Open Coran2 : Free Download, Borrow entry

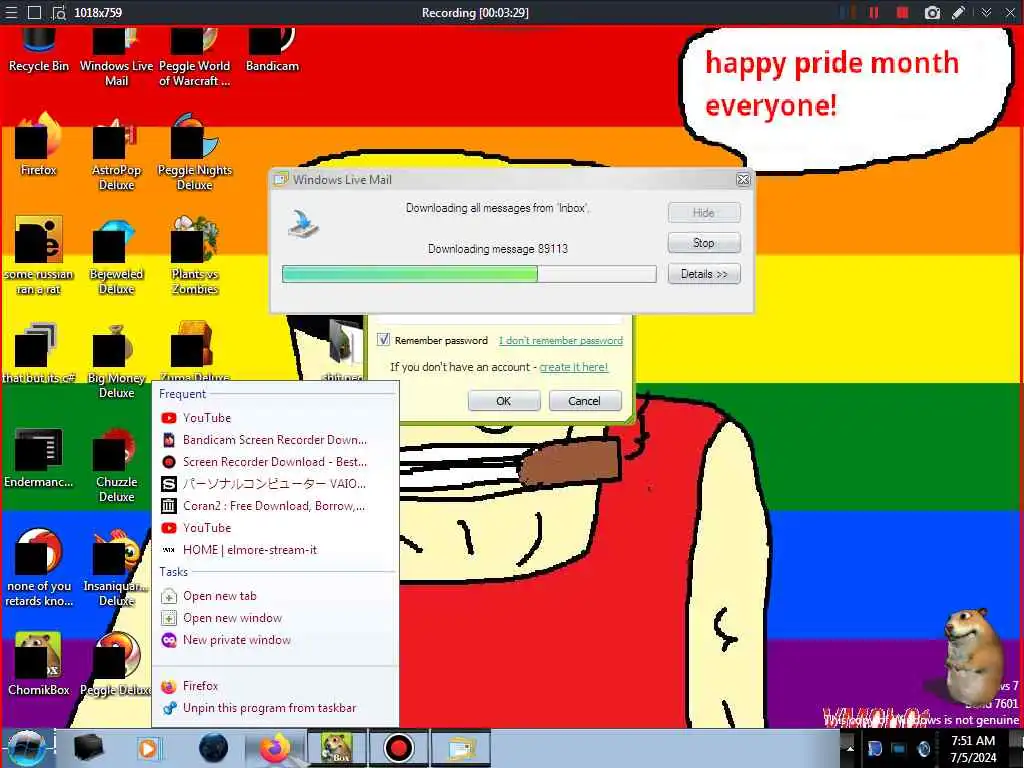pos(275,505)
